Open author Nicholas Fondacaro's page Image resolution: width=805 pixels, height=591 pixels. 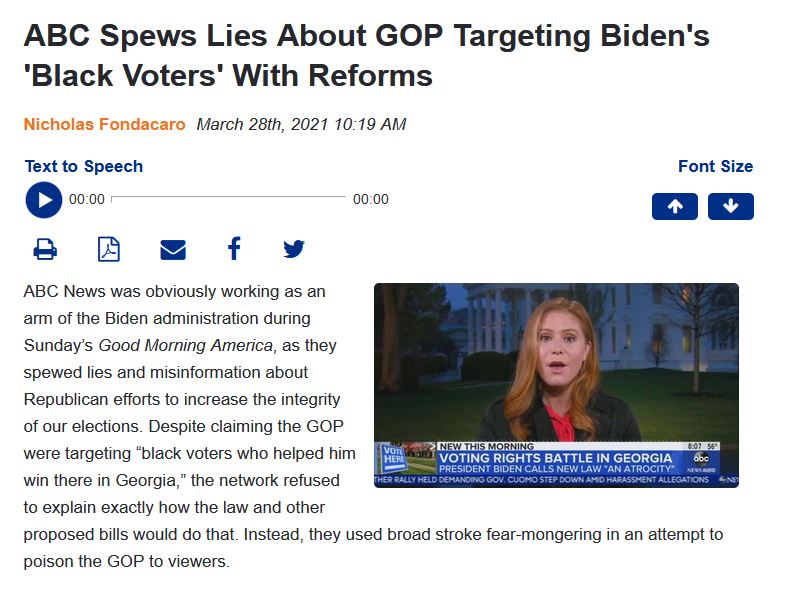click(104, 124)
